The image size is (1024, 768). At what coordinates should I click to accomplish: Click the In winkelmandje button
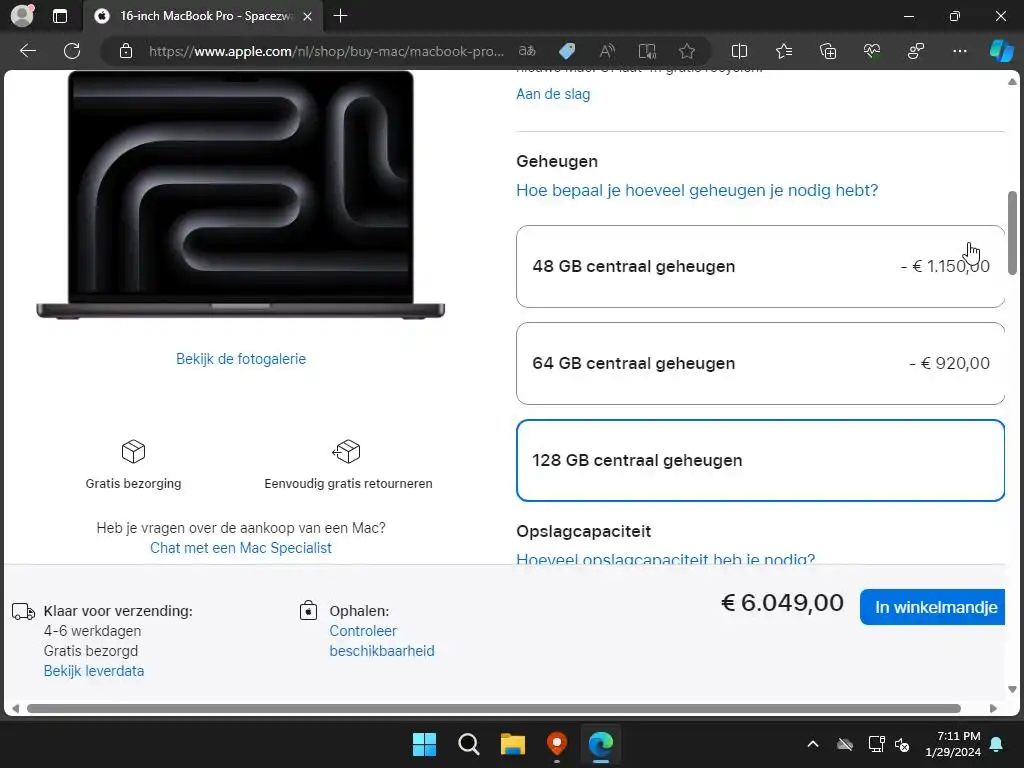[x=933, y=607]
